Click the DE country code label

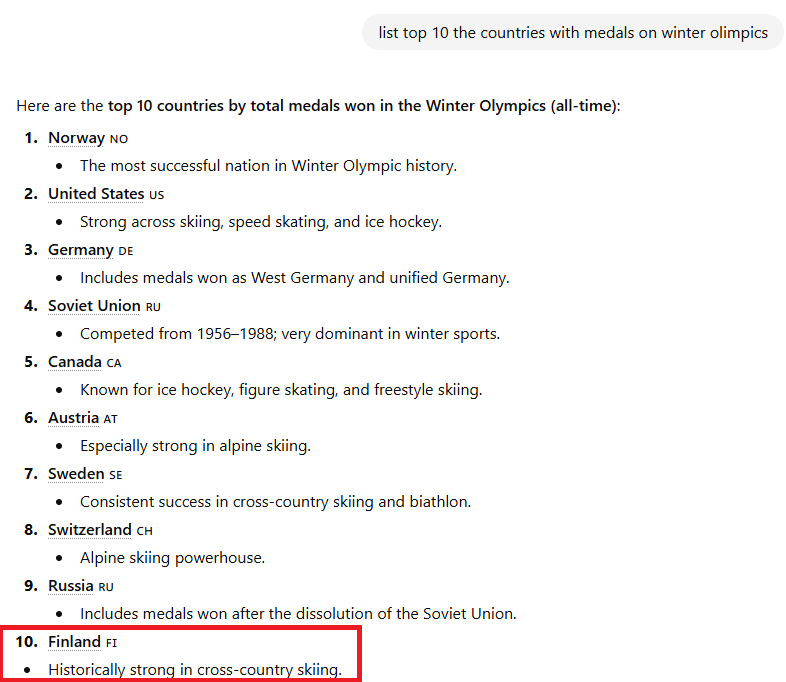pyautogui.click(x=126, y=252)
